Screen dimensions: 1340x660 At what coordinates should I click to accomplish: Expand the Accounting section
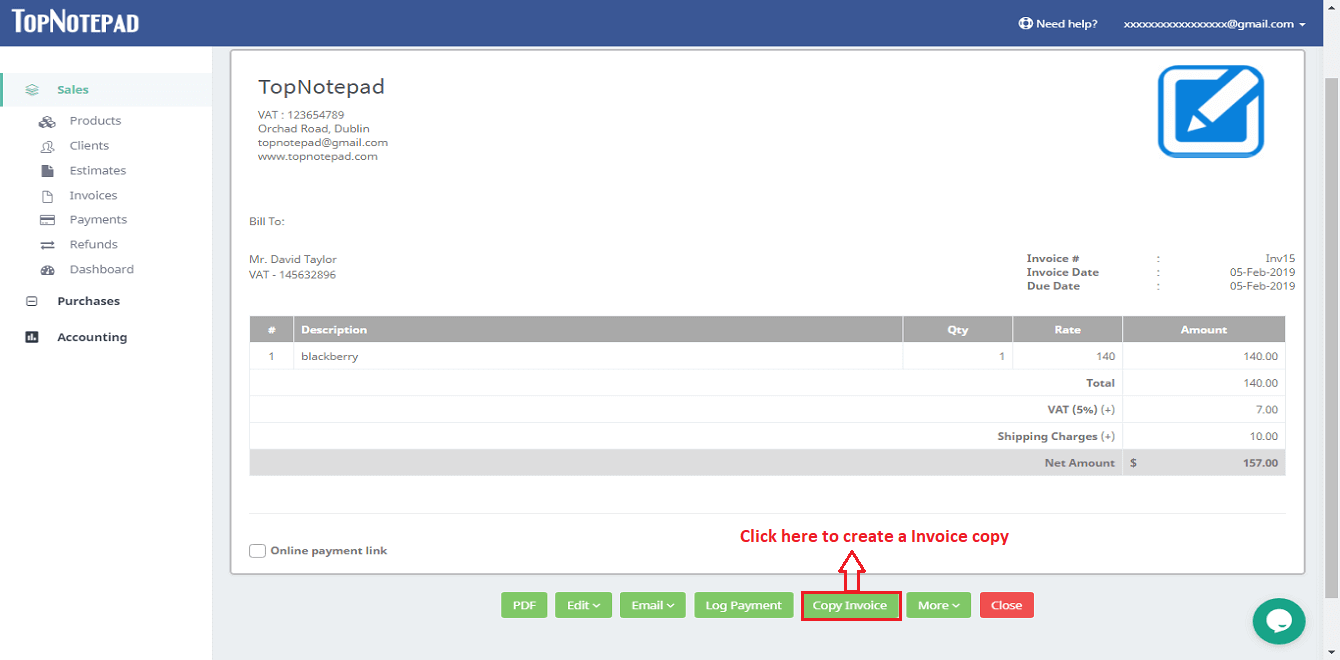tap(92, 337)
